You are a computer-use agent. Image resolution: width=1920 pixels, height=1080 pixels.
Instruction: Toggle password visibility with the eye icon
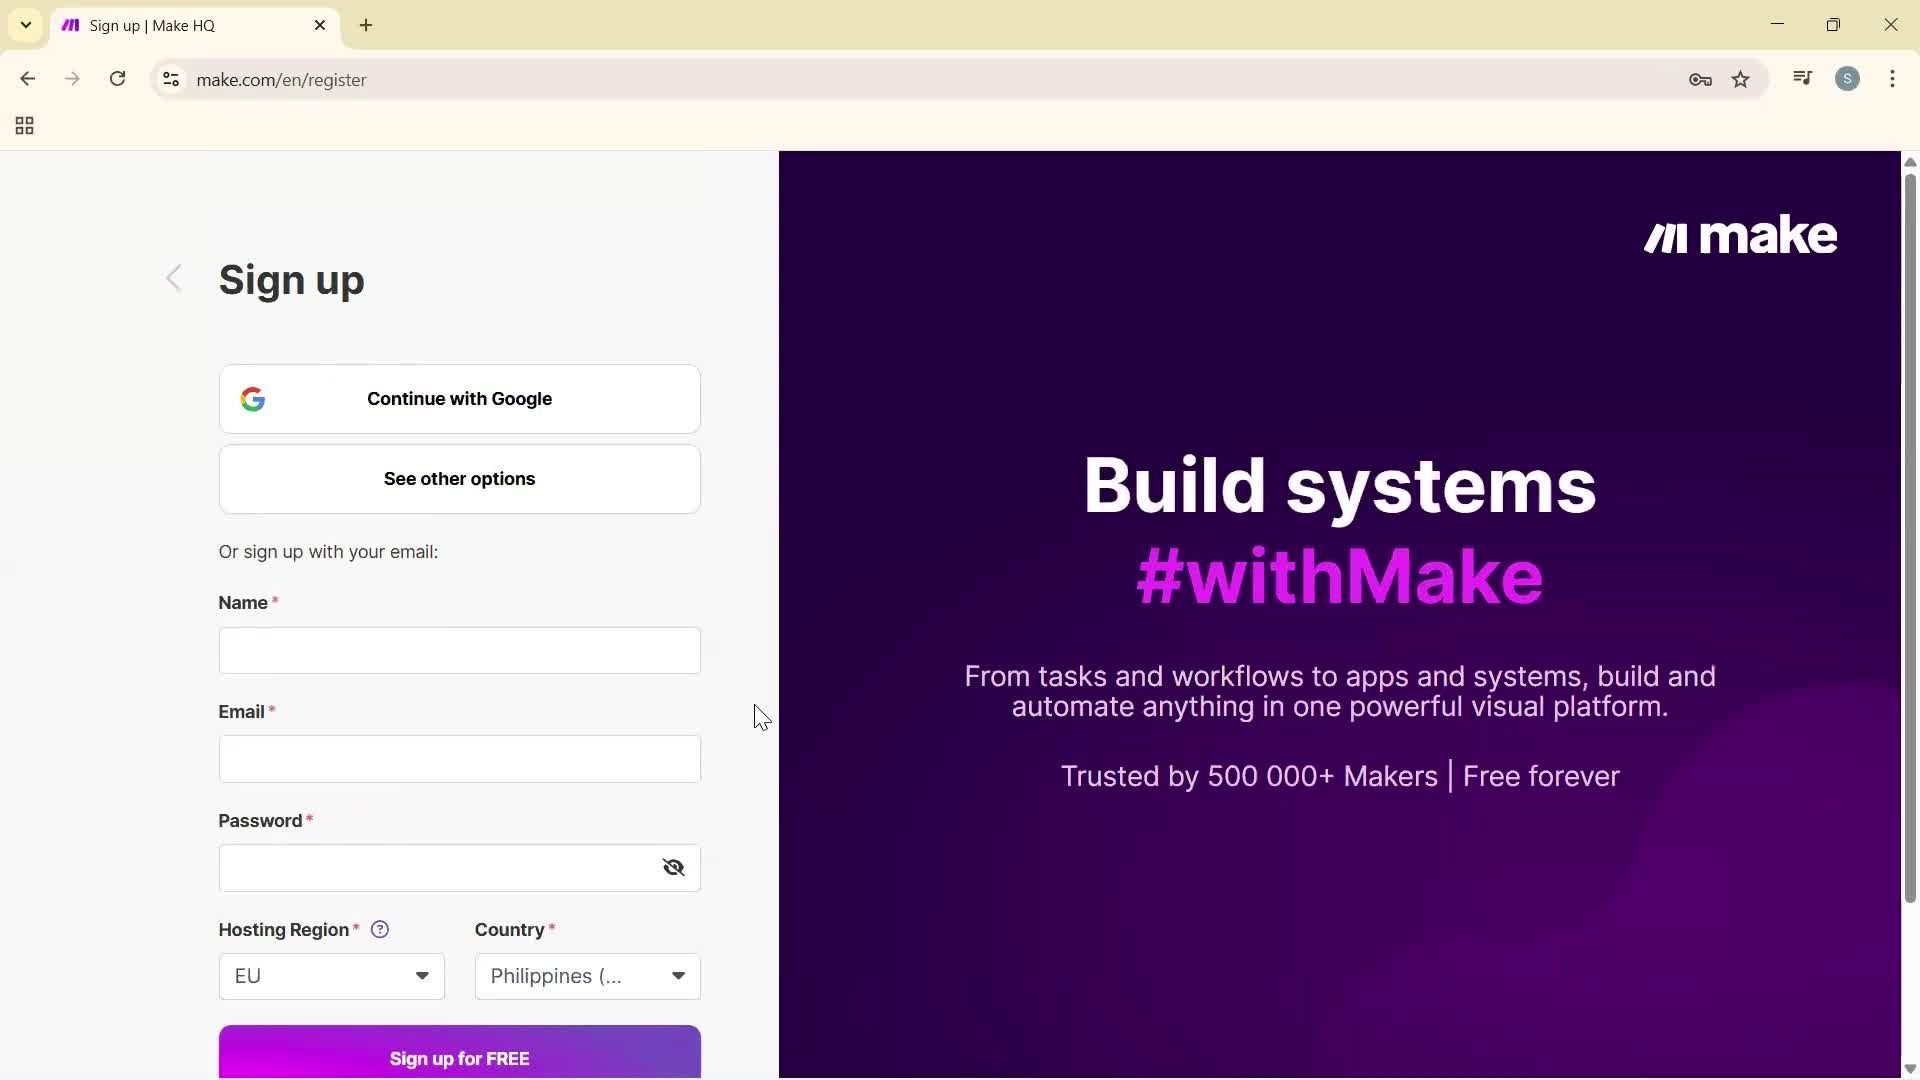[x=673, y=867]
